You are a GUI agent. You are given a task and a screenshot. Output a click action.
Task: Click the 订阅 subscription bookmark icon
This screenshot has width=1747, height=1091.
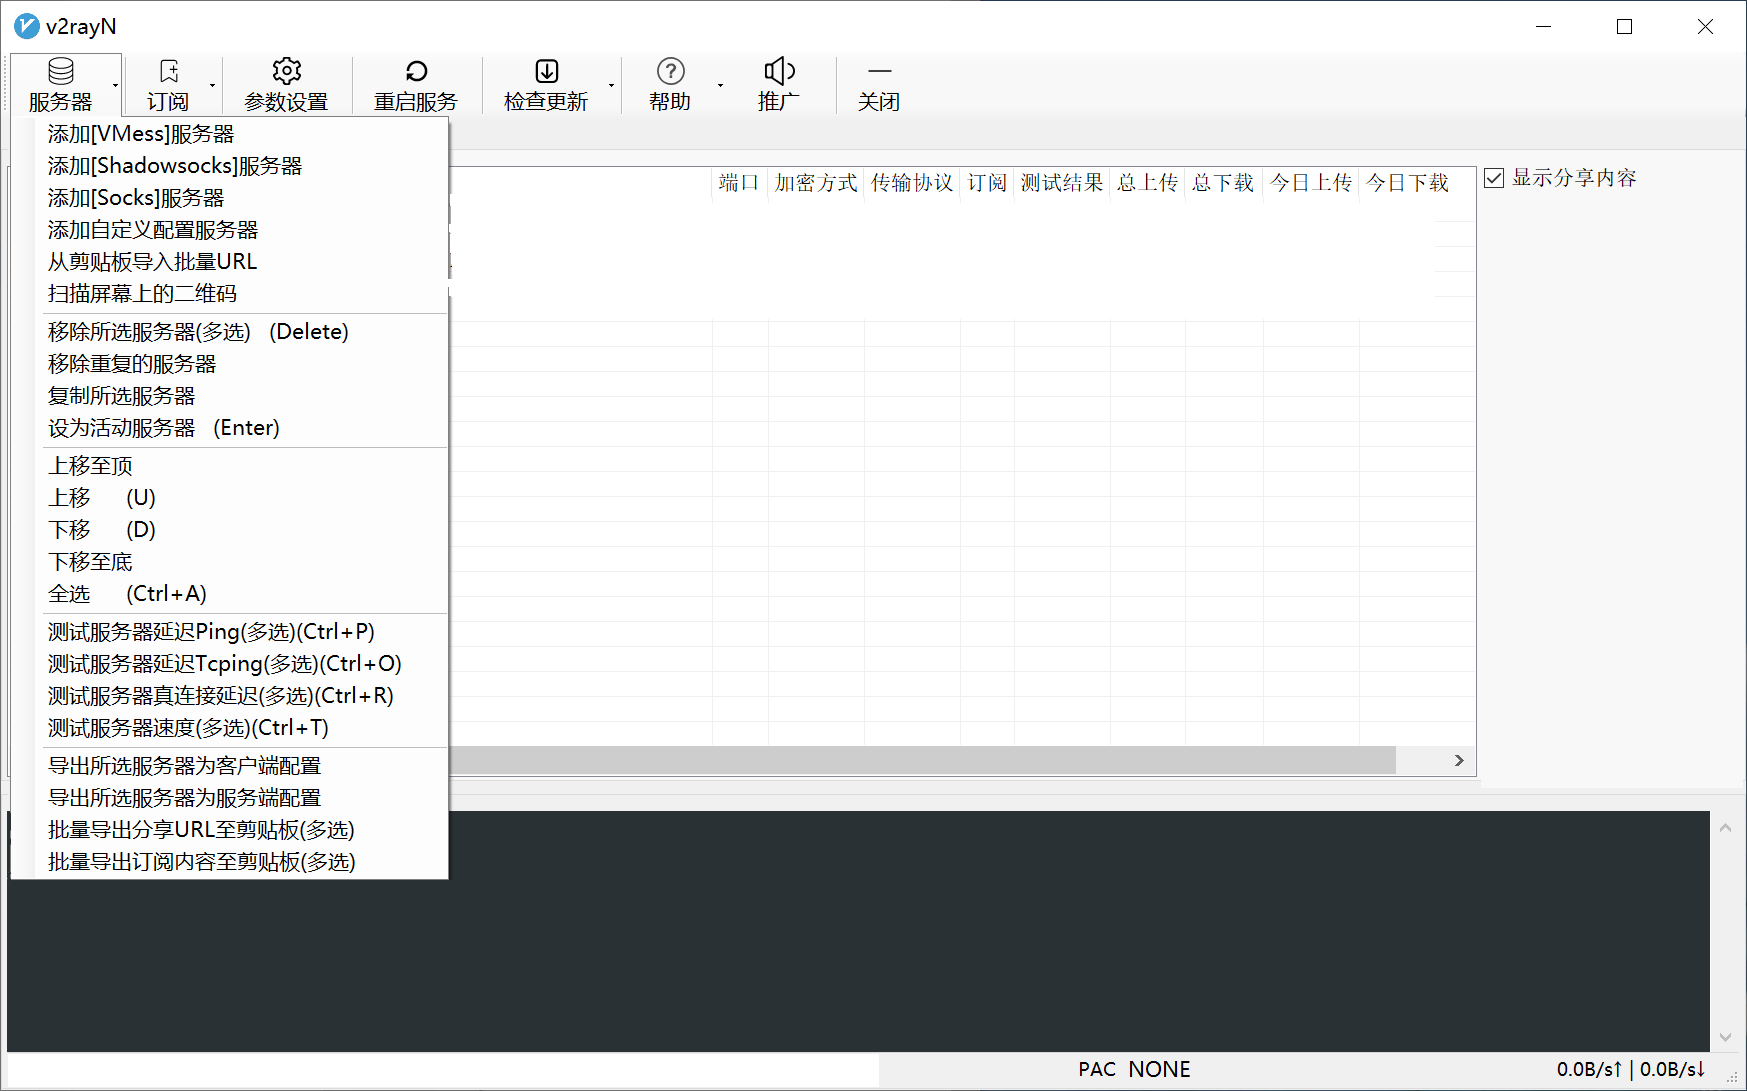[169, 71]
